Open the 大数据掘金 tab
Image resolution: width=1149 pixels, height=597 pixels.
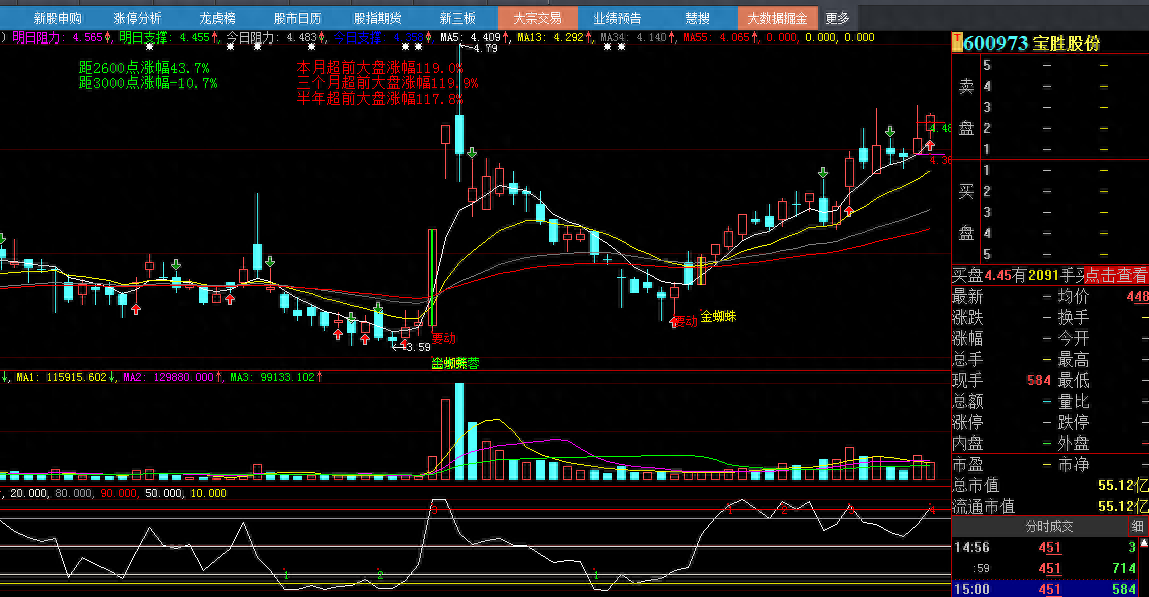click(778, 18)
